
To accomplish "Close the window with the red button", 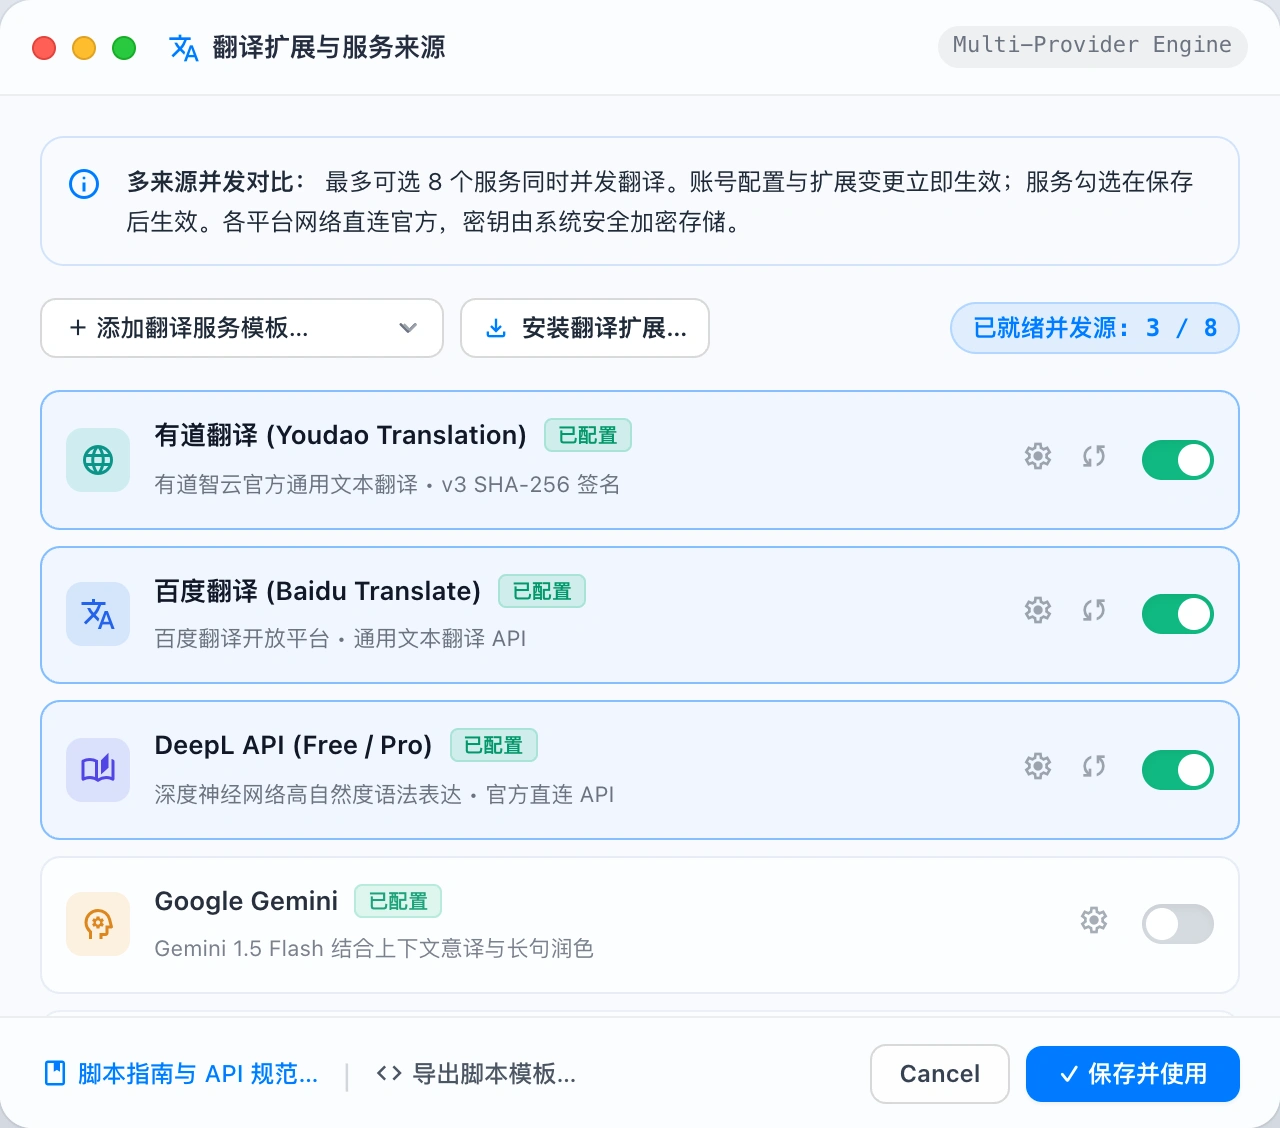I will tap(44, 48).
